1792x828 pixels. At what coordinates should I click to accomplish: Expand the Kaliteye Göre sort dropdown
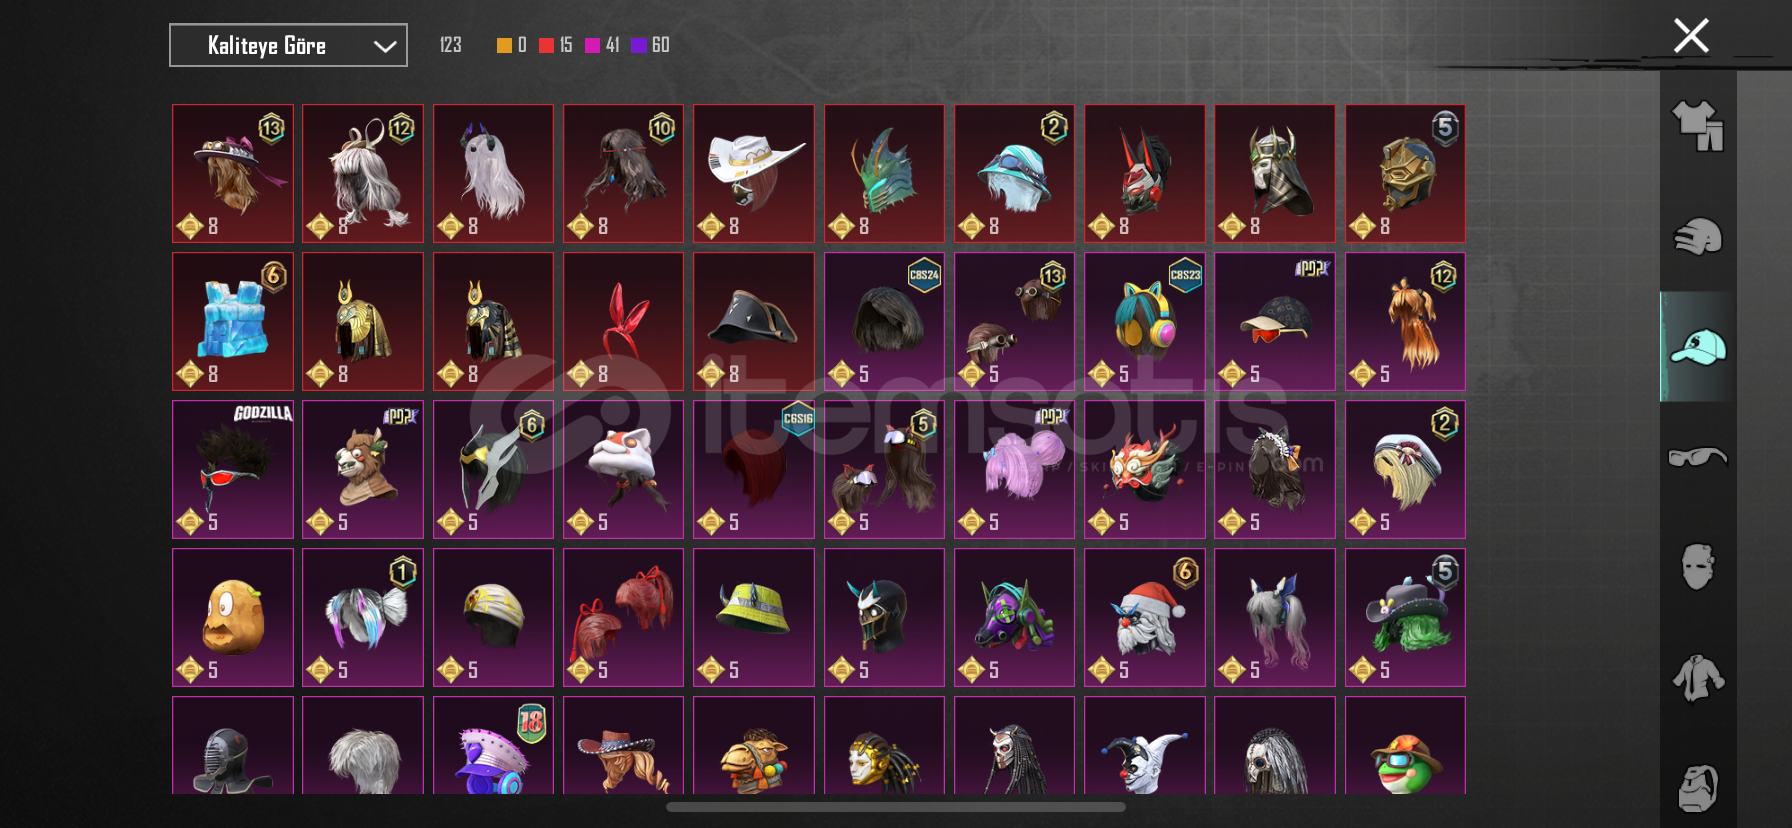pyautogui.click(x=288, y=45)
